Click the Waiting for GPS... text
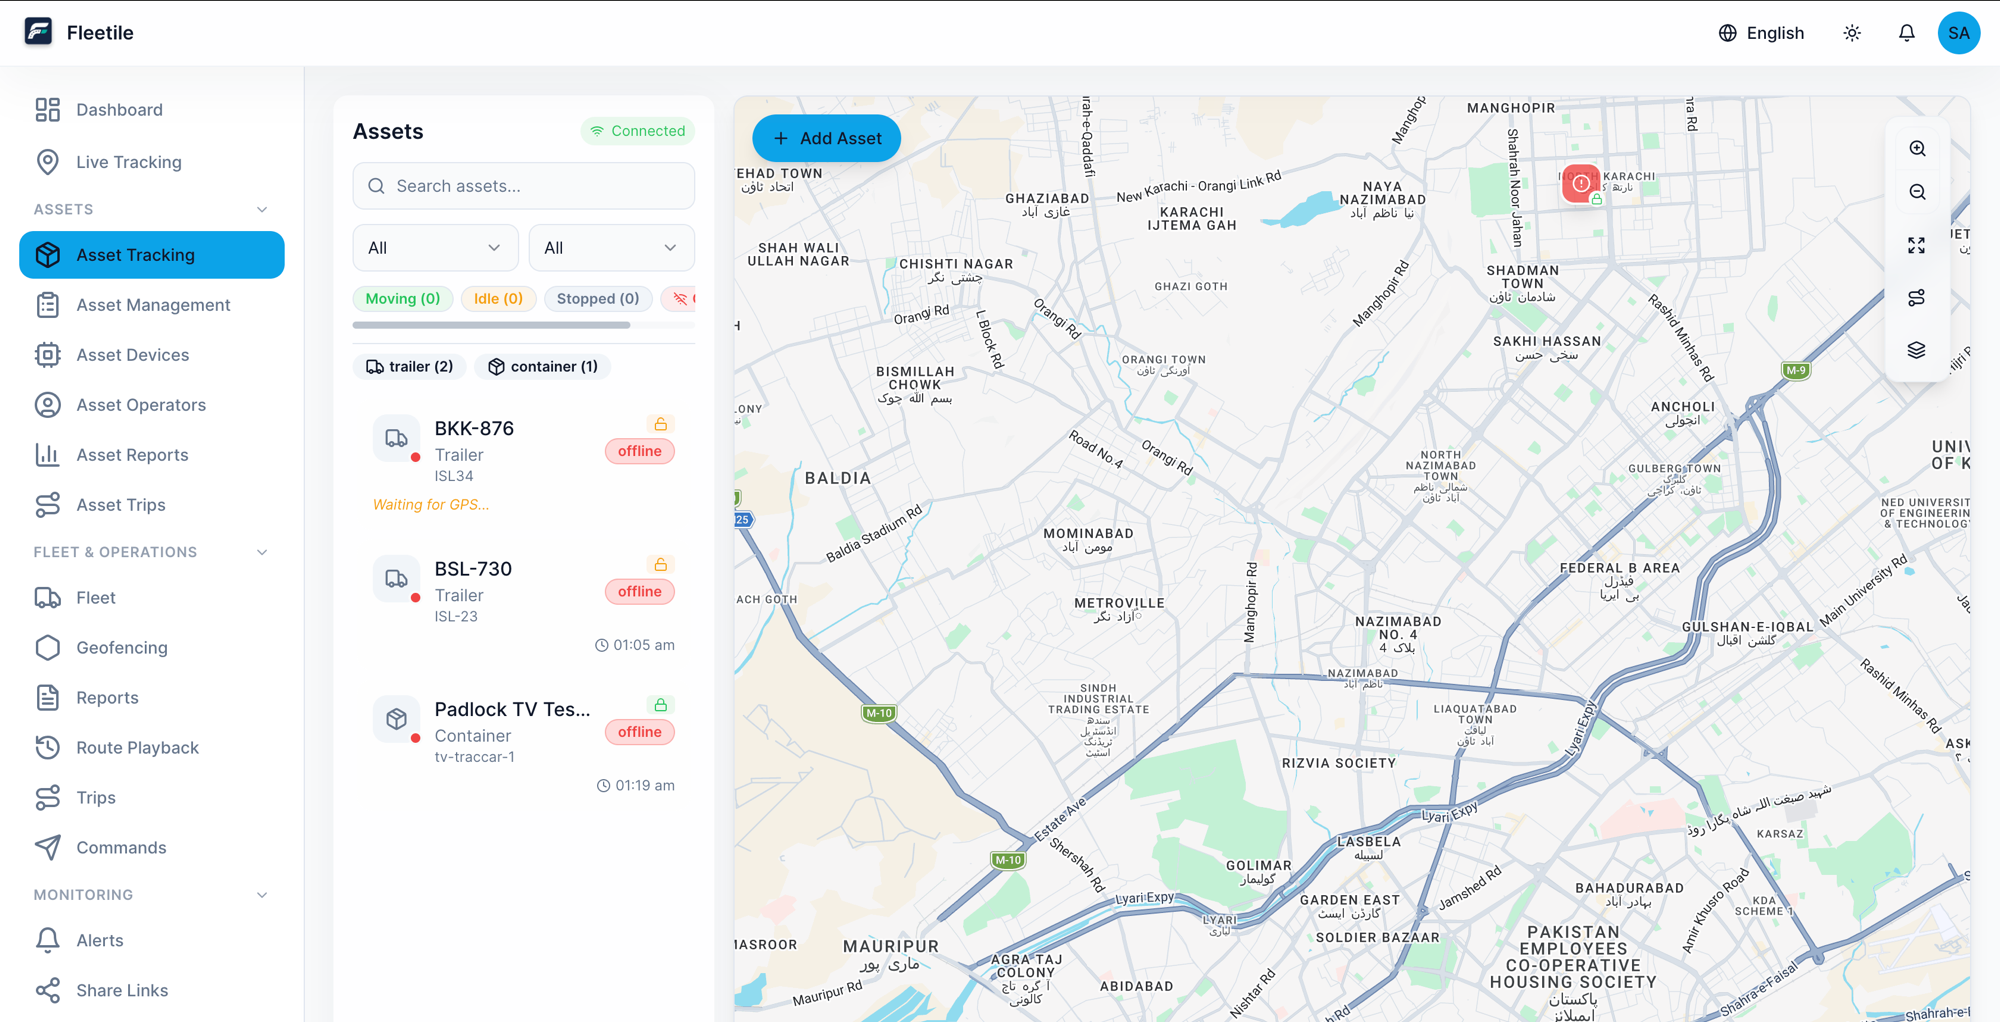 [431, 505]
